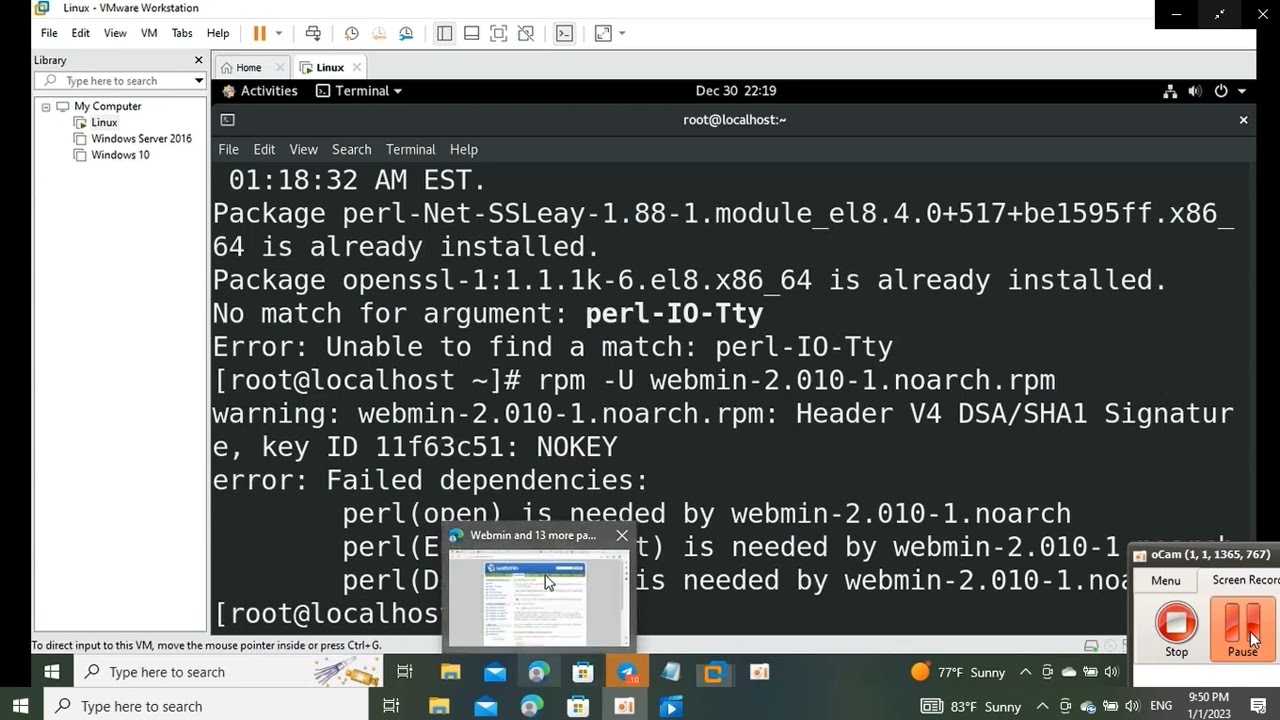The height and width of the screenshot is (720, 1280).
Task: Close the Webmin preview popup
Action: [622, 535]
